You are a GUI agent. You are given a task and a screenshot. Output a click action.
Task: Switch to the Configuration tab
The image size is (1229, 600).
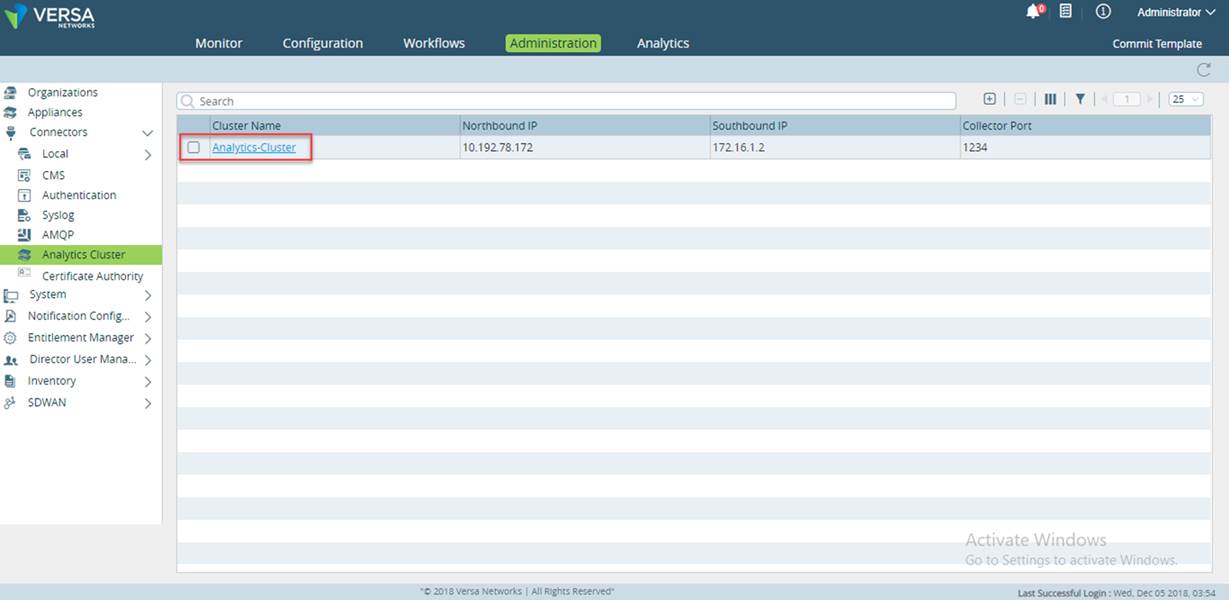(323, 43)
